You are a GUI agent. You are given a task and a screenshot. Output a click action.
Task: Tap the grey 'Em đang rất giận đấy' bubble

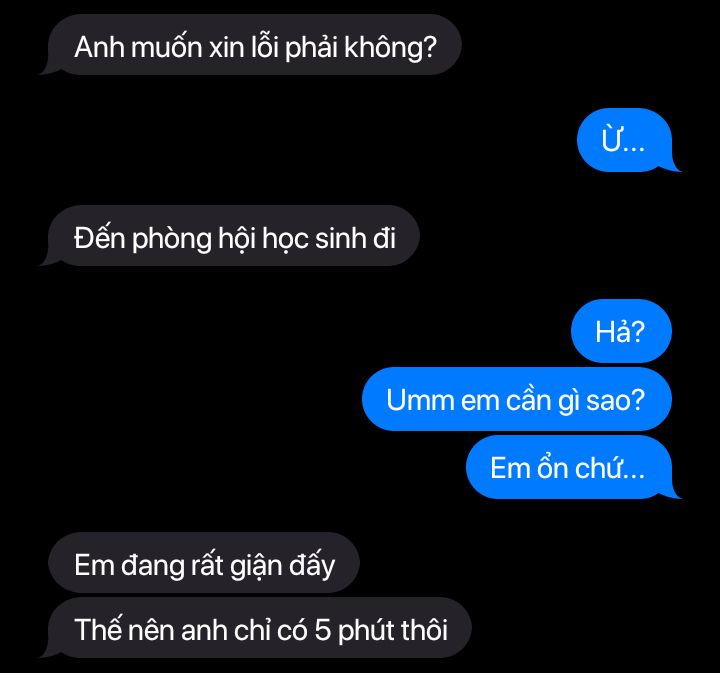(x=203, y=562)
